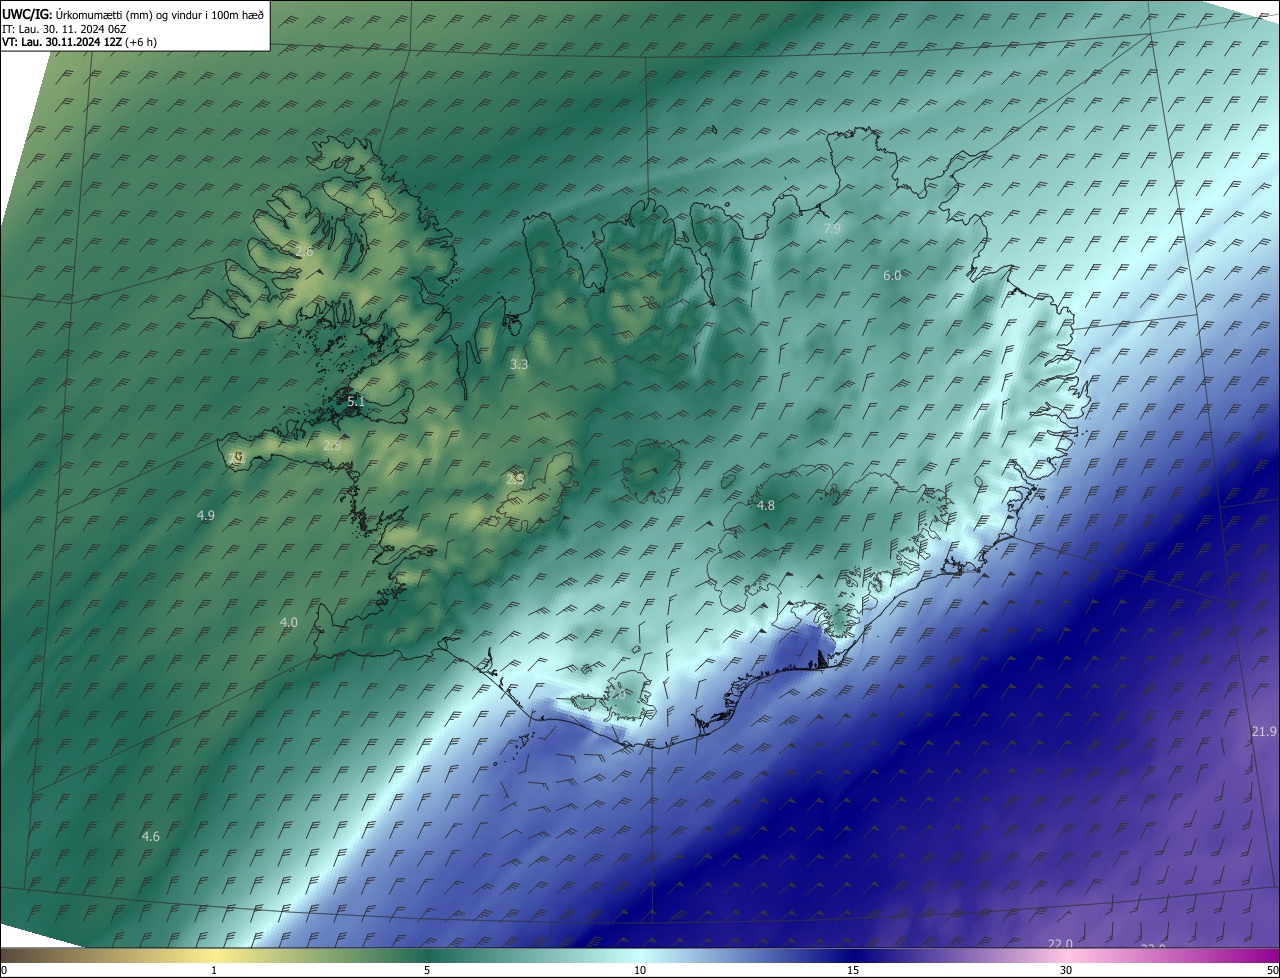This screenshot has width=1280, height=978.
Task: Click the 5.1 precipitation value
Action: point(356,402)
